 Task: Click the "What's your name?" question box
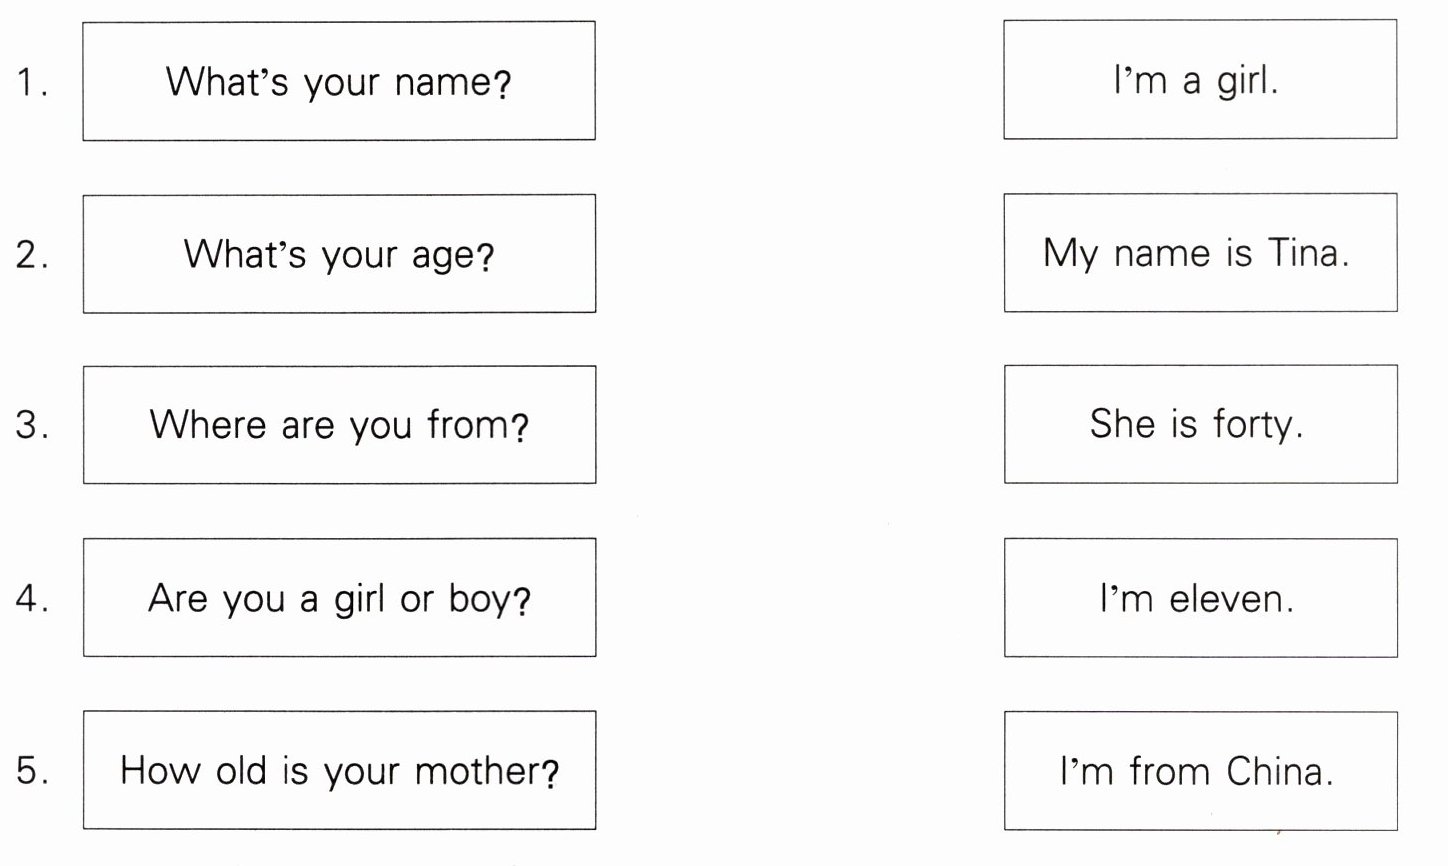click(x=339, y=81)
